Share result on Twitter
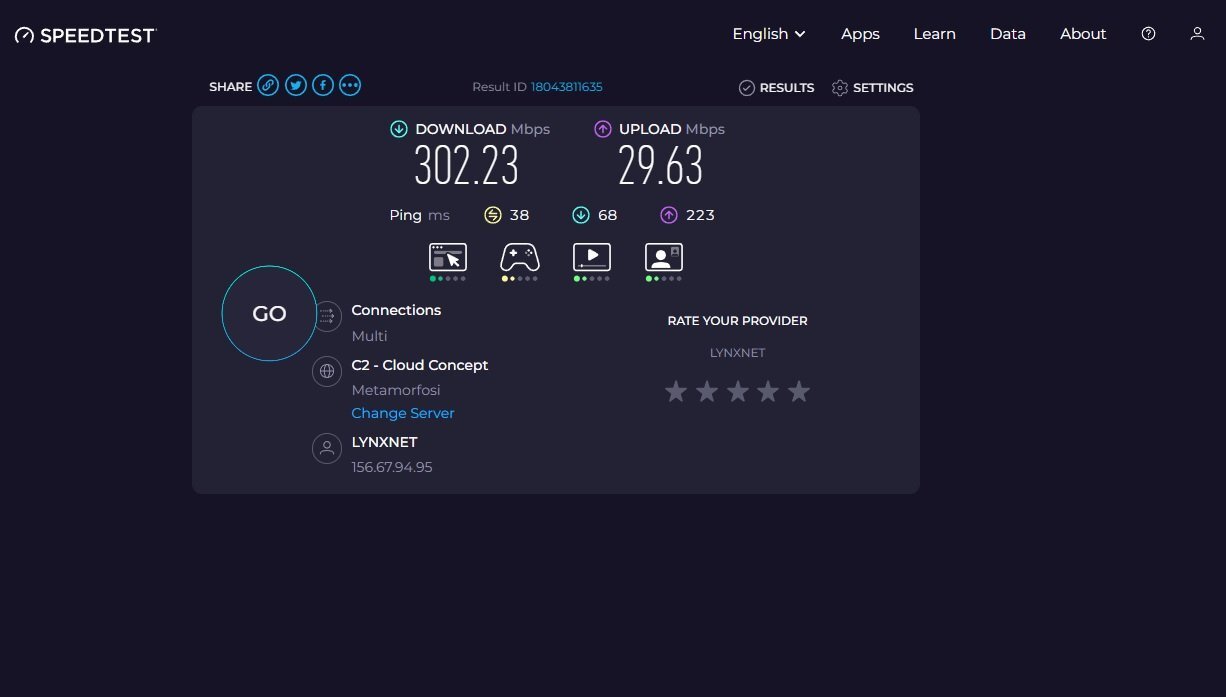 point(295,86)
